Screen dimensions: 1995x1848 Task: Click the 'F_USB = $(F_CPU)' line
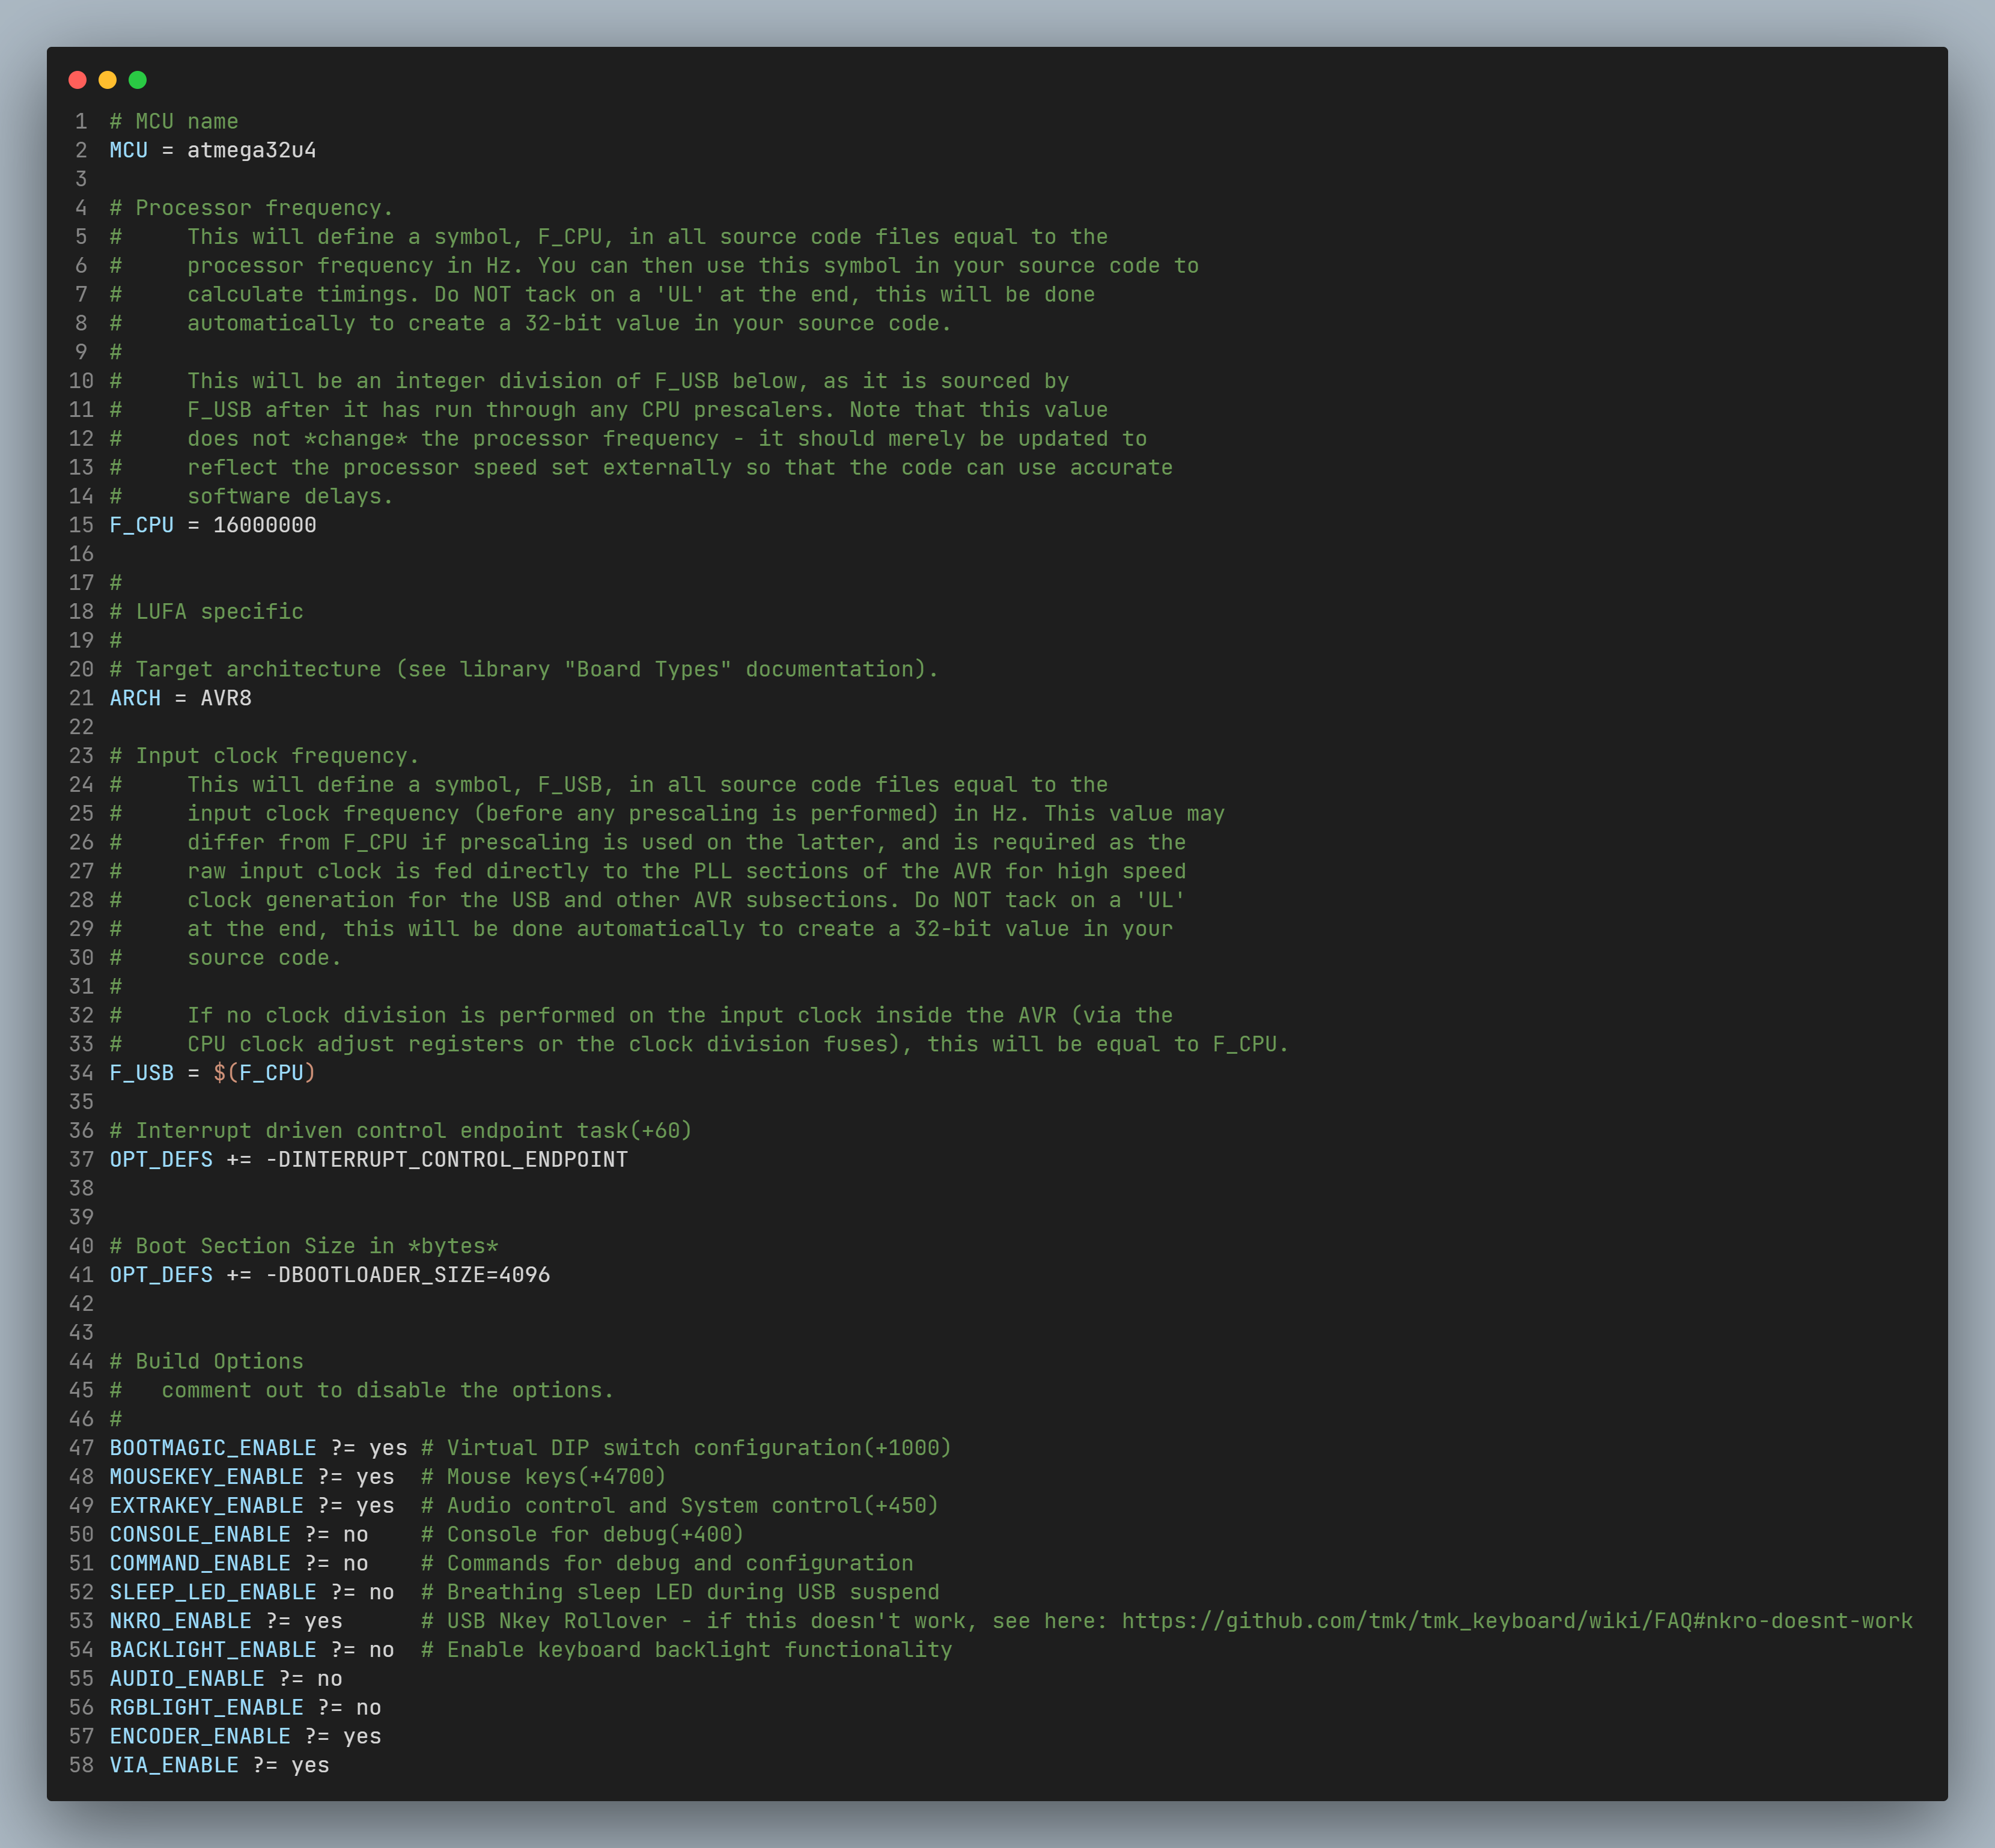coord(213,1073)
